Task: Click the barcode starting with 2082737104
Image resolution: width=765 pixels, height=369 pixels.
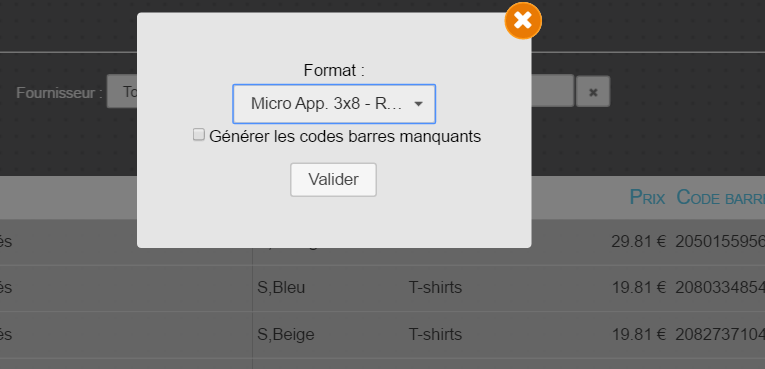Action: coord(720,334)
